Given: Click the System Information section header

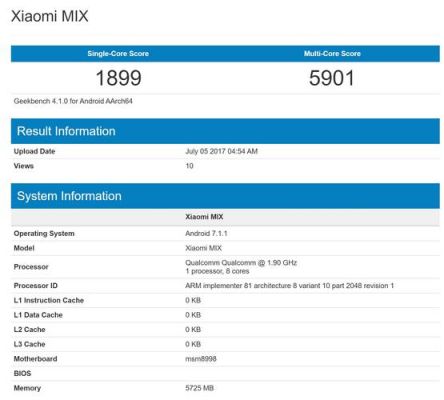Looking at the screenshot, I should (x=225, y=196).
